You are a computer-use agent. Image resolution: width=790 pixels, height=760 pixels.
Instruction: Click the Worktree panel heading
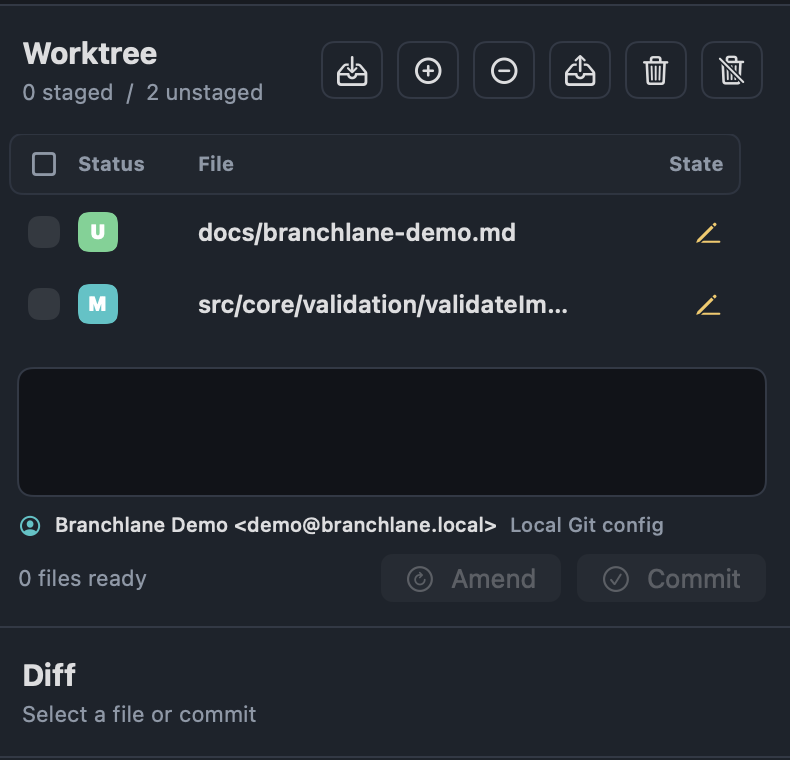tap(90, 53)
